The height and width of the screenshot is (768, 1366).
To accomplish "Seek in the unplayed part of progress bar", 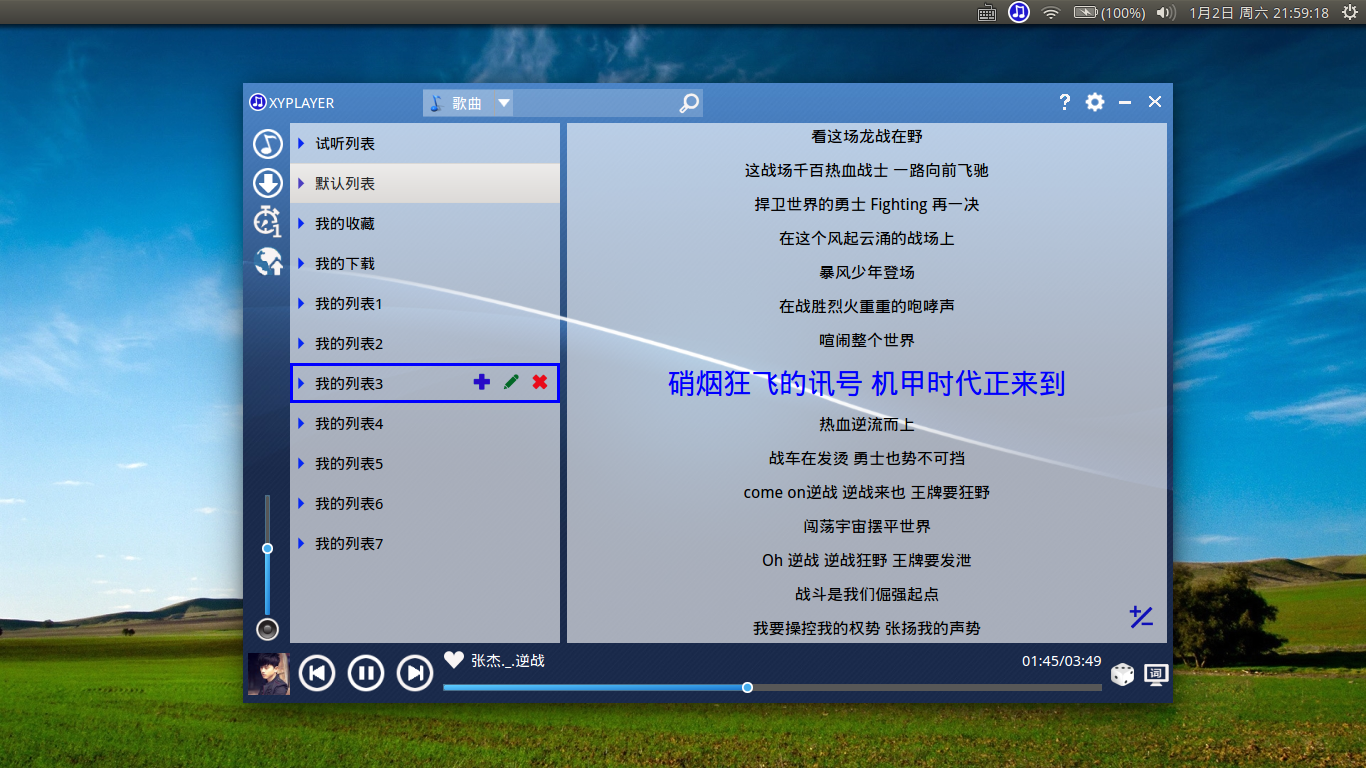I will click(927, 687).
